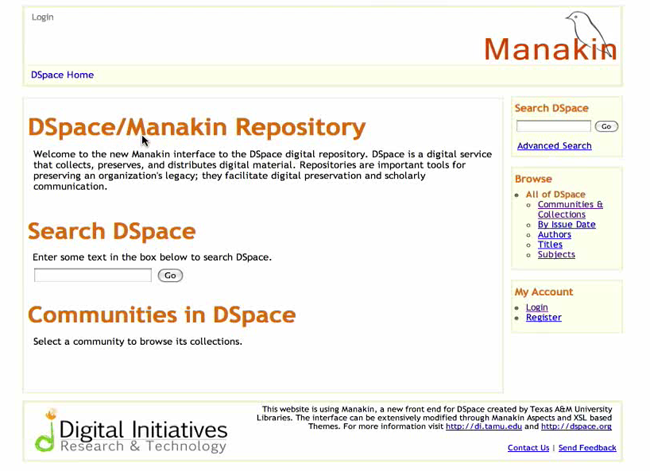Click the main content Go button
This screenshot has width=650, height=471.
pyautogui.click(x=170, y=275)
